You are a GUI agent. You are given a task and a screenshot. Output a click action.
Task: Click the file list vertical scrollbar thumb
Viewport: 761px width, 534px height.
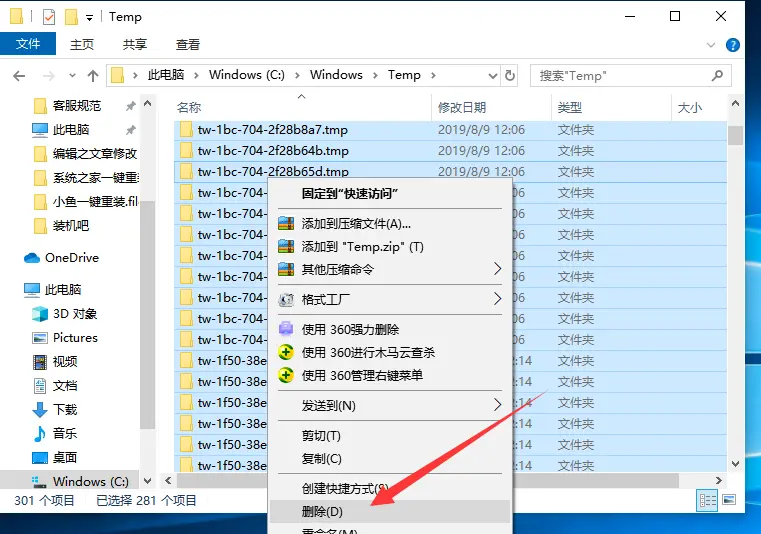click(735, 135)
